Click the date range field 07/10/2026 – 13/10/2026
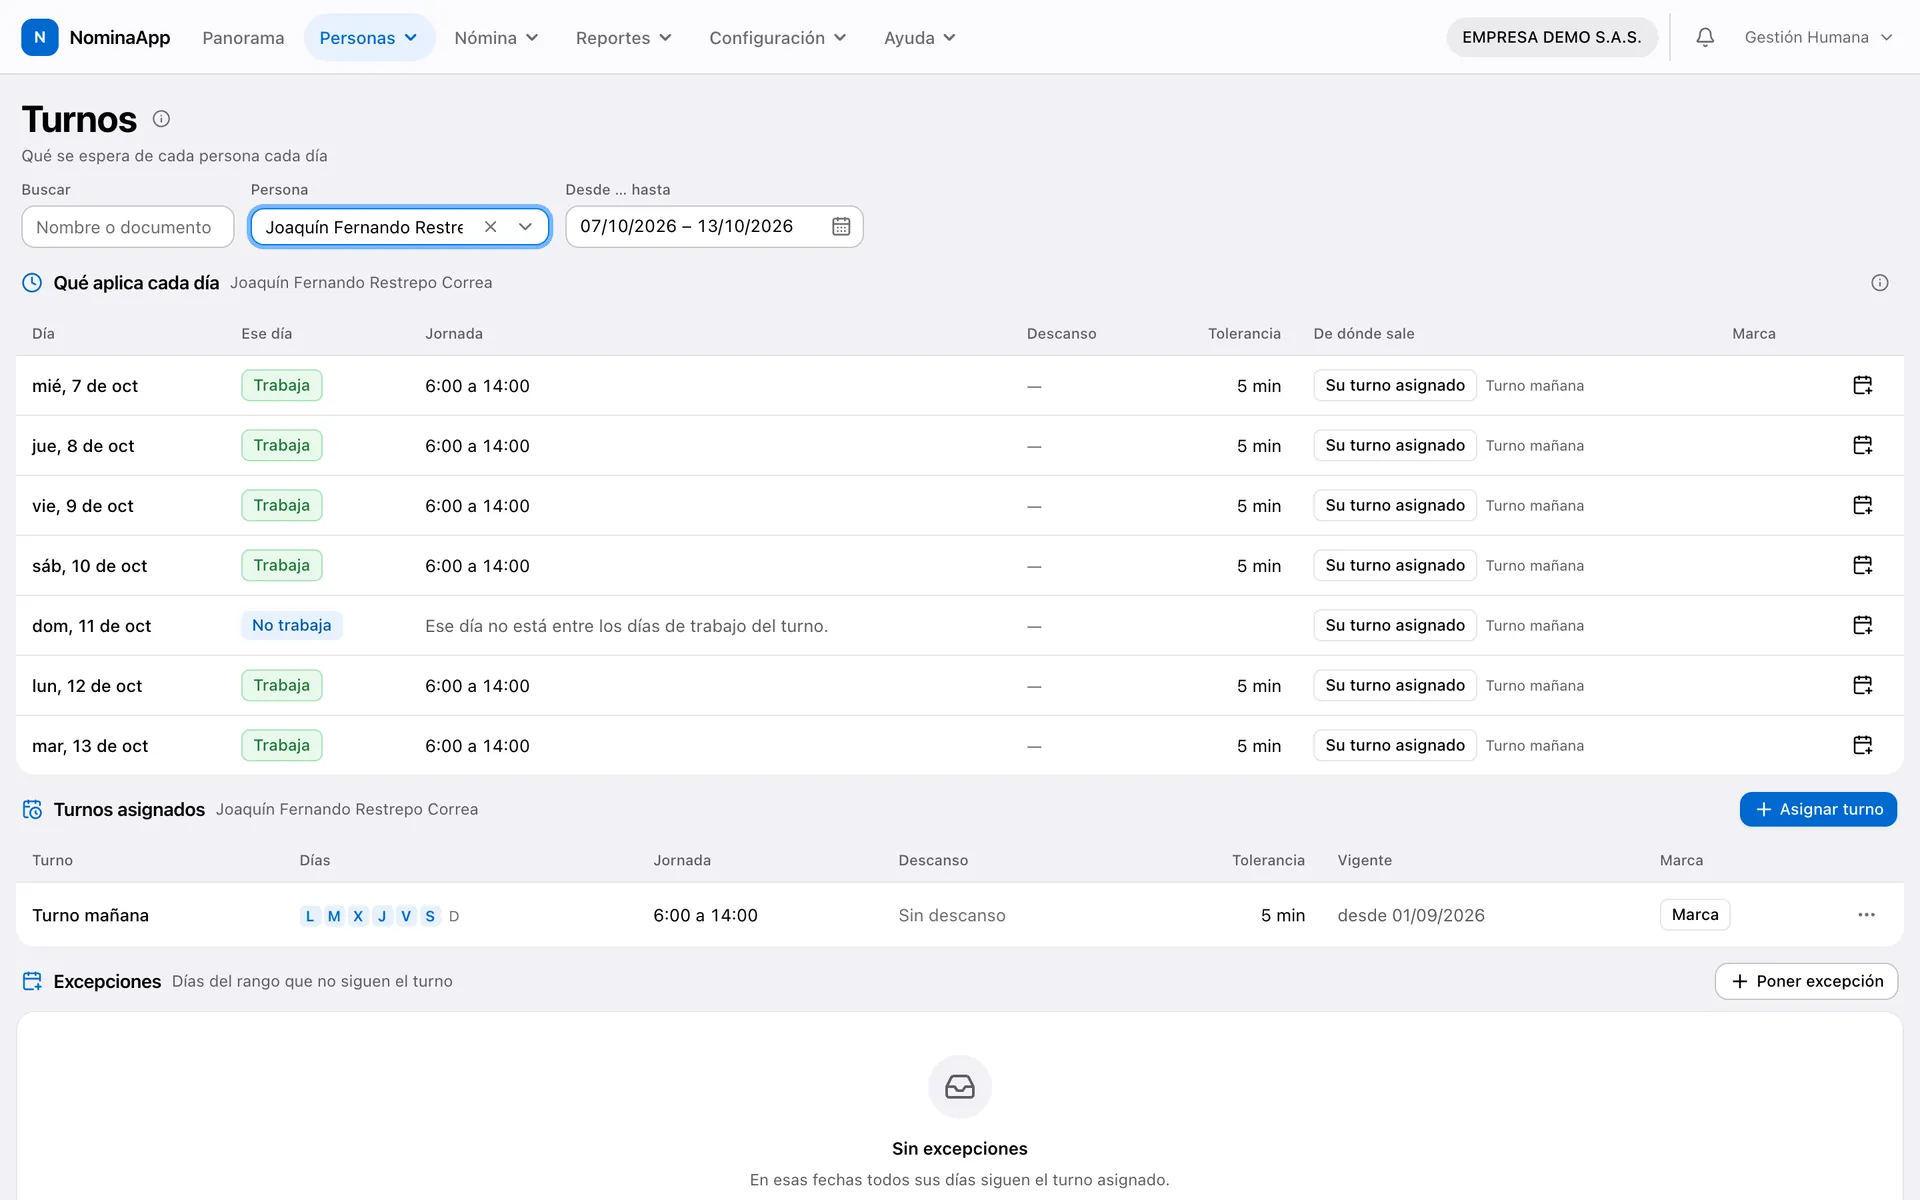 [714, 227]
